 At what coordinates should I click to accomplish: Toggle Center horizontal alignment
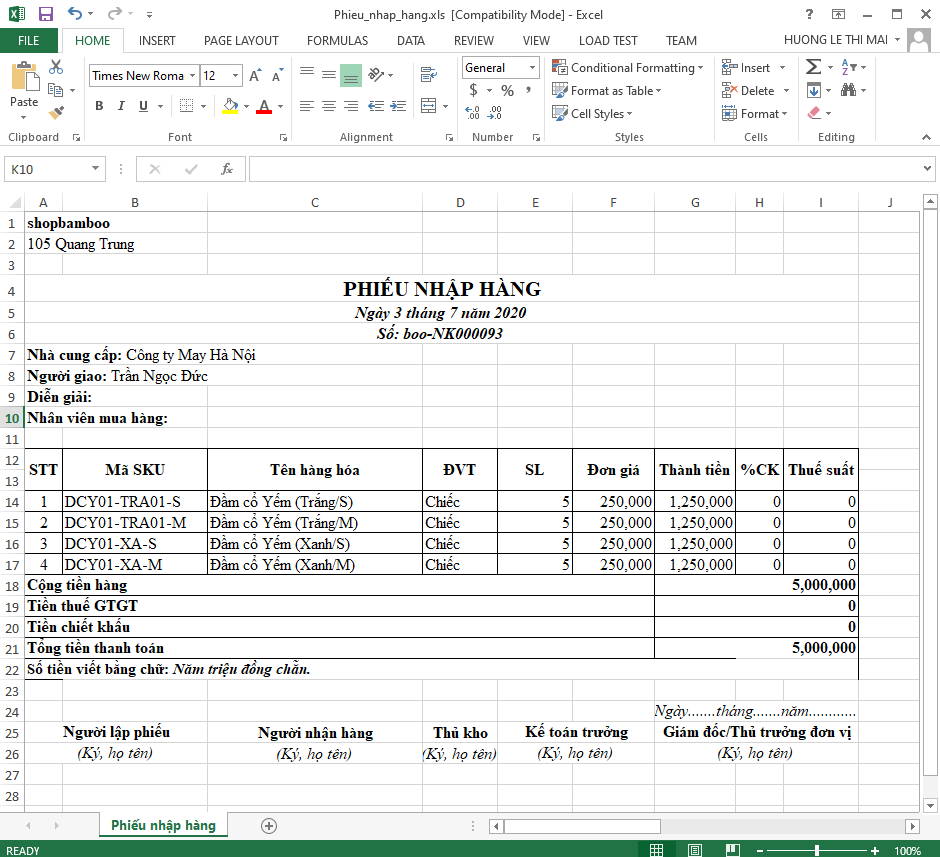click(x=329, y=106)
